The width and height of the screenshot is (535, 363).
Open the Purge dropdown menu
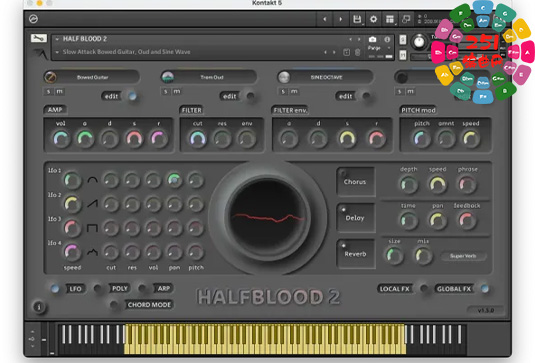[379, 48]
